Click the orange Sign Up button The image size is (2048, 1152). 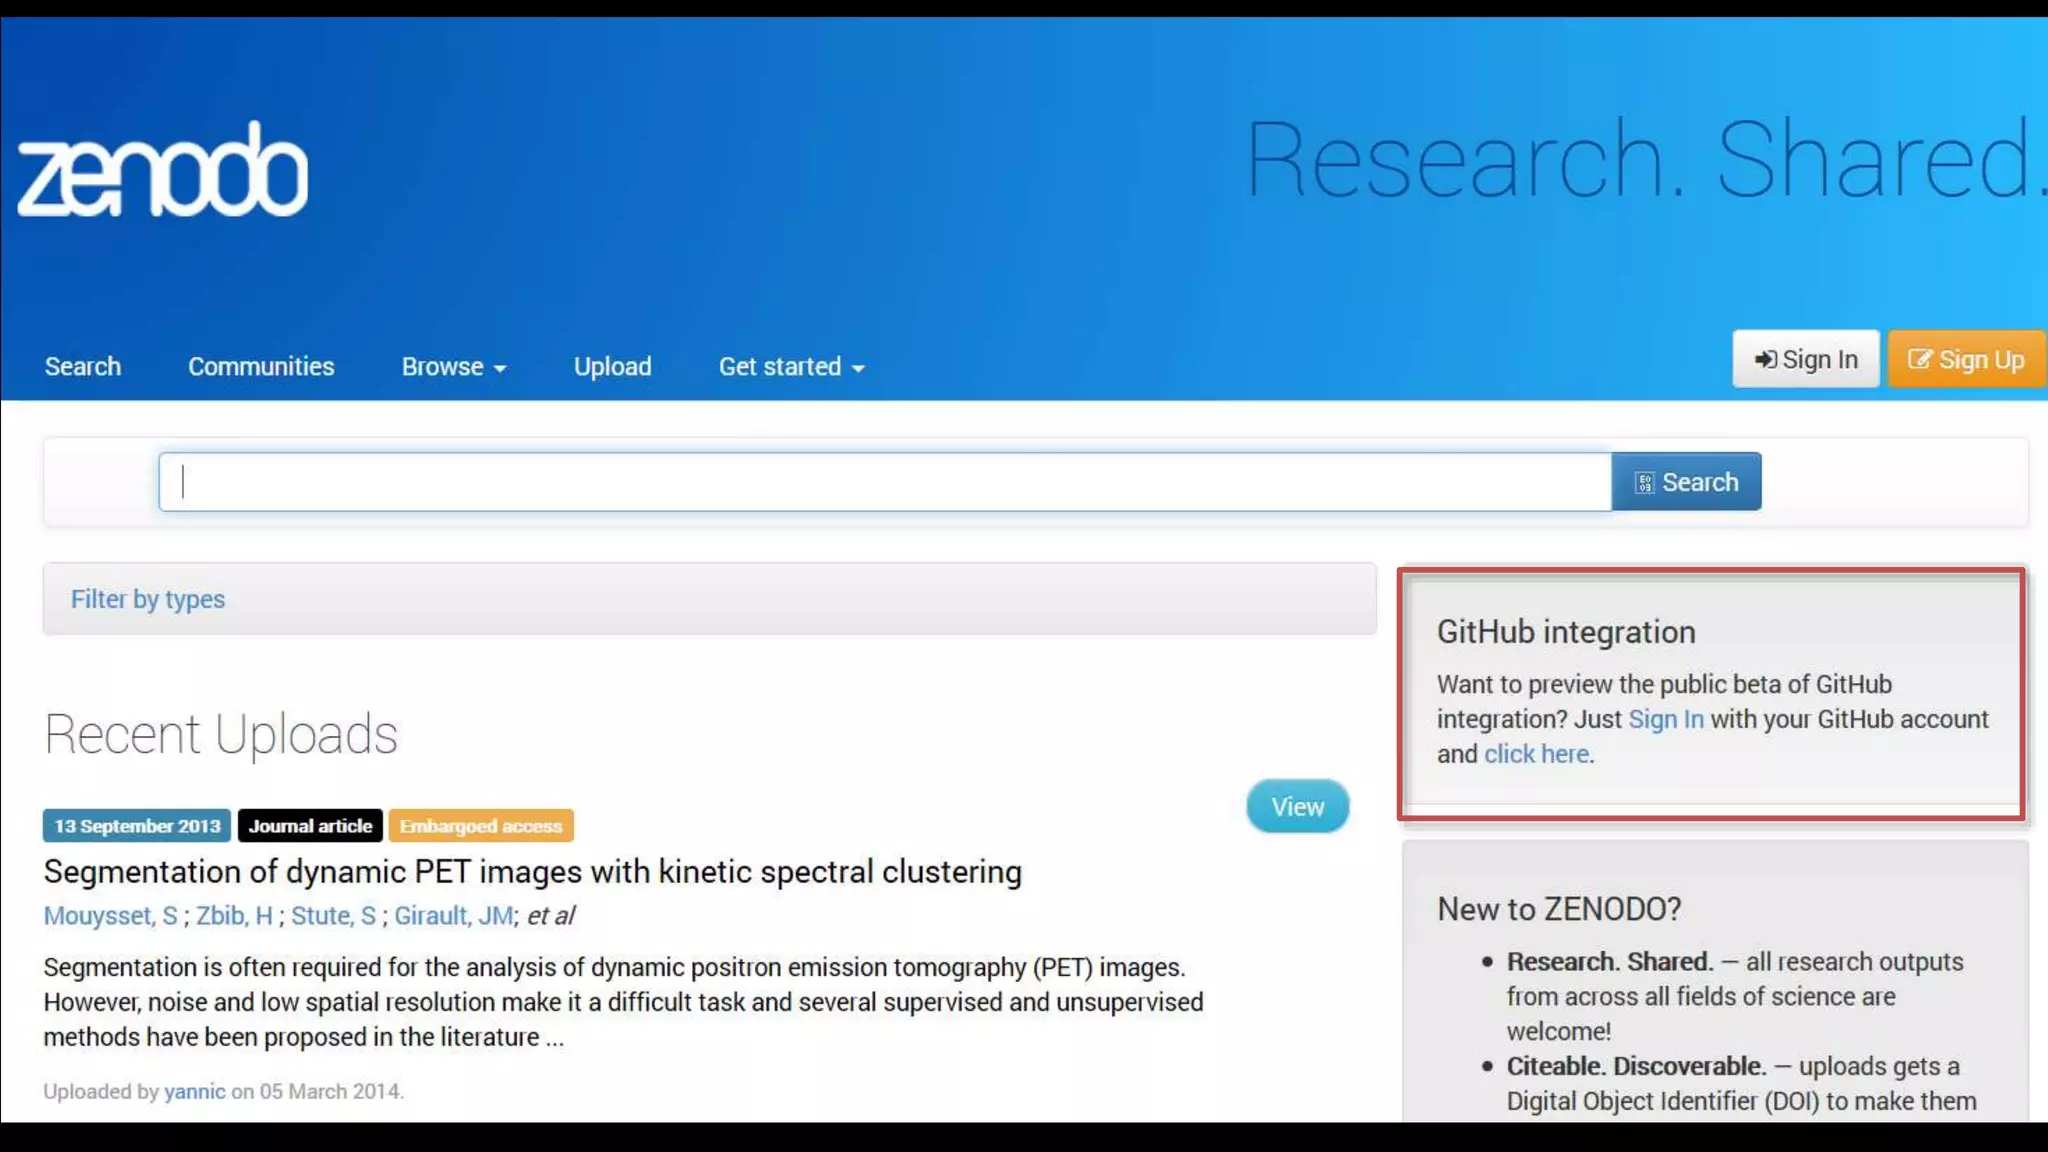(x=1966, y=359)
